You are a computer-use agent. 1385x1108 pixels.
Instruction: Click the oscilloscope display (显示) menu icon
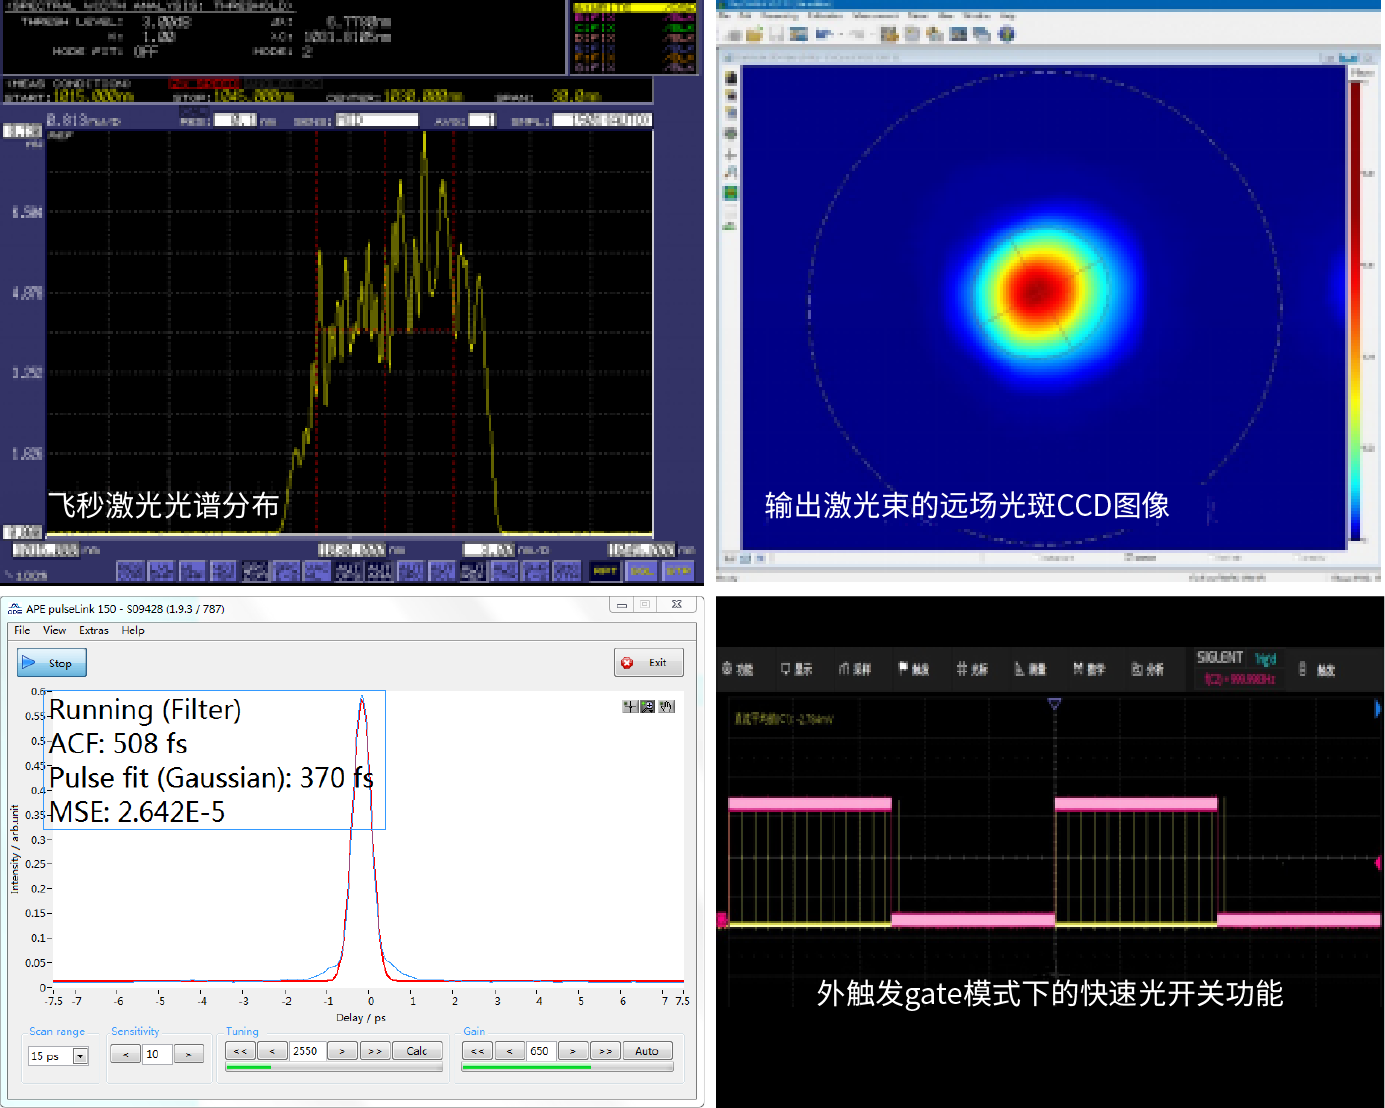796,669
